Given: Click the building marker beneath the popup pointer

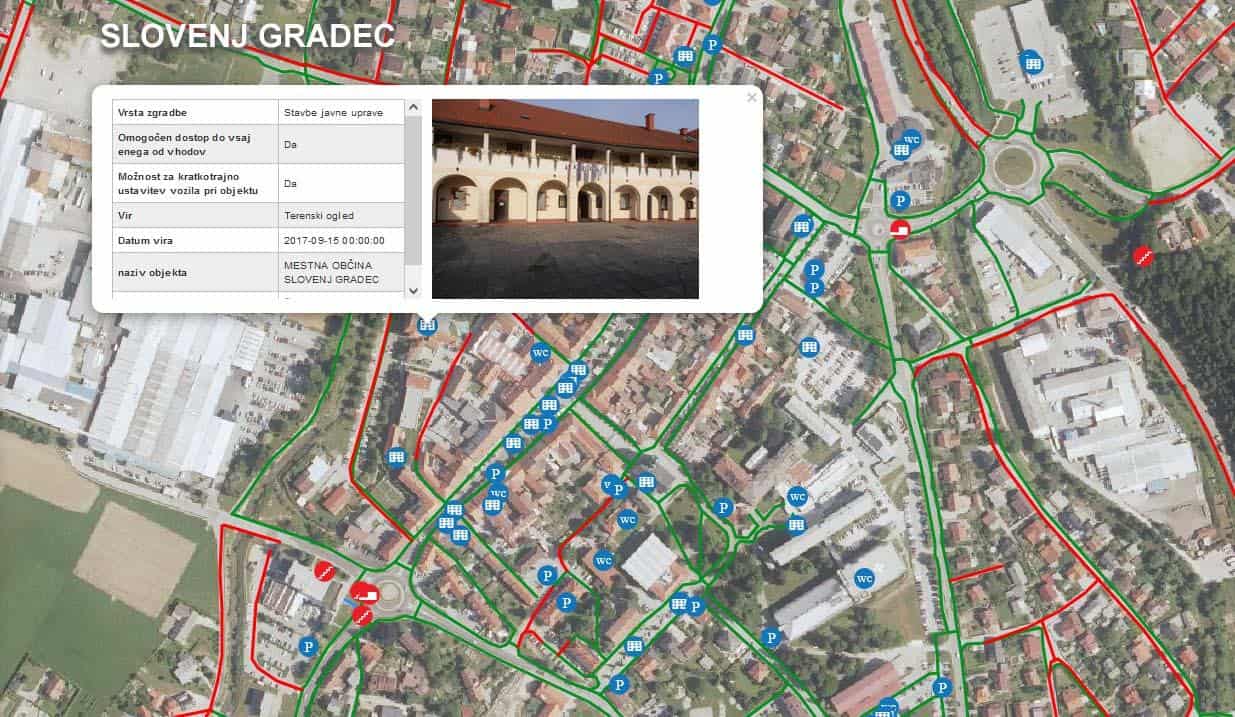Looking at the screenshot, I should tap(428, 325).
